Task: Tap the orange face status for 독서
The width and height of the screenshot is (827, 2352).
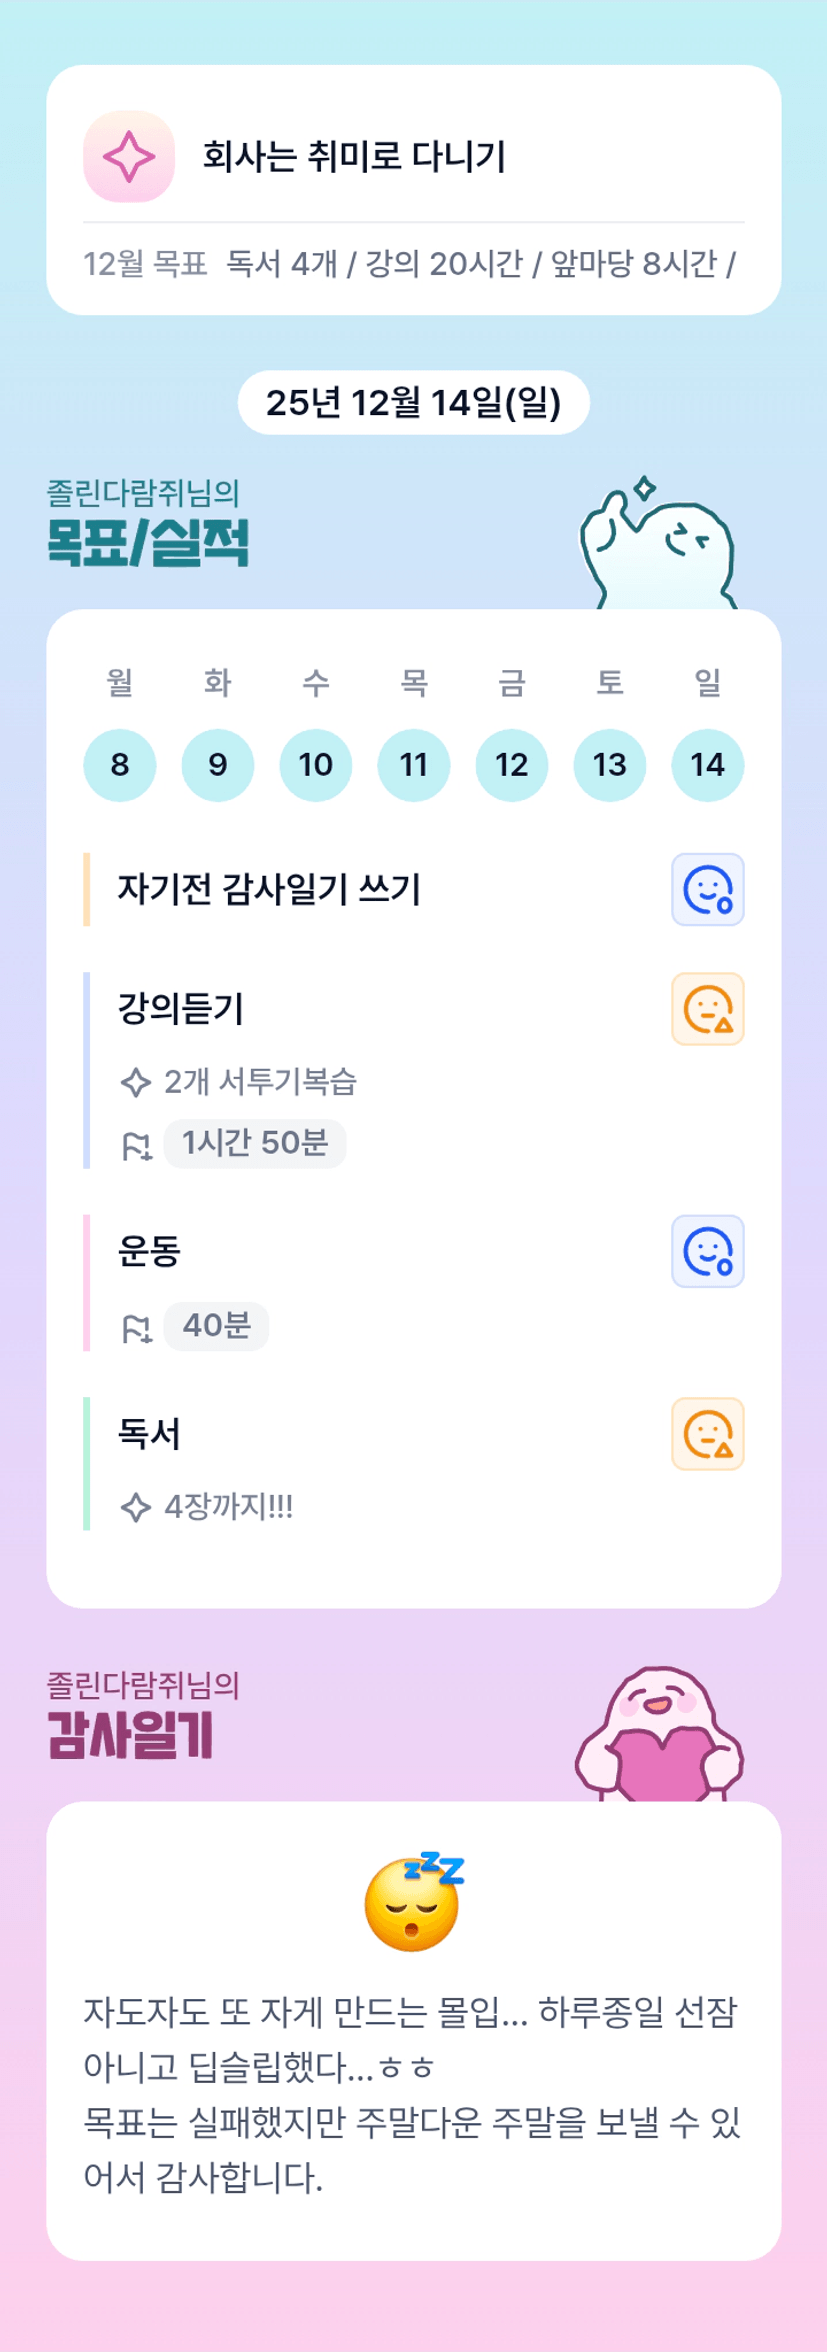Action: pos(707,1434)
